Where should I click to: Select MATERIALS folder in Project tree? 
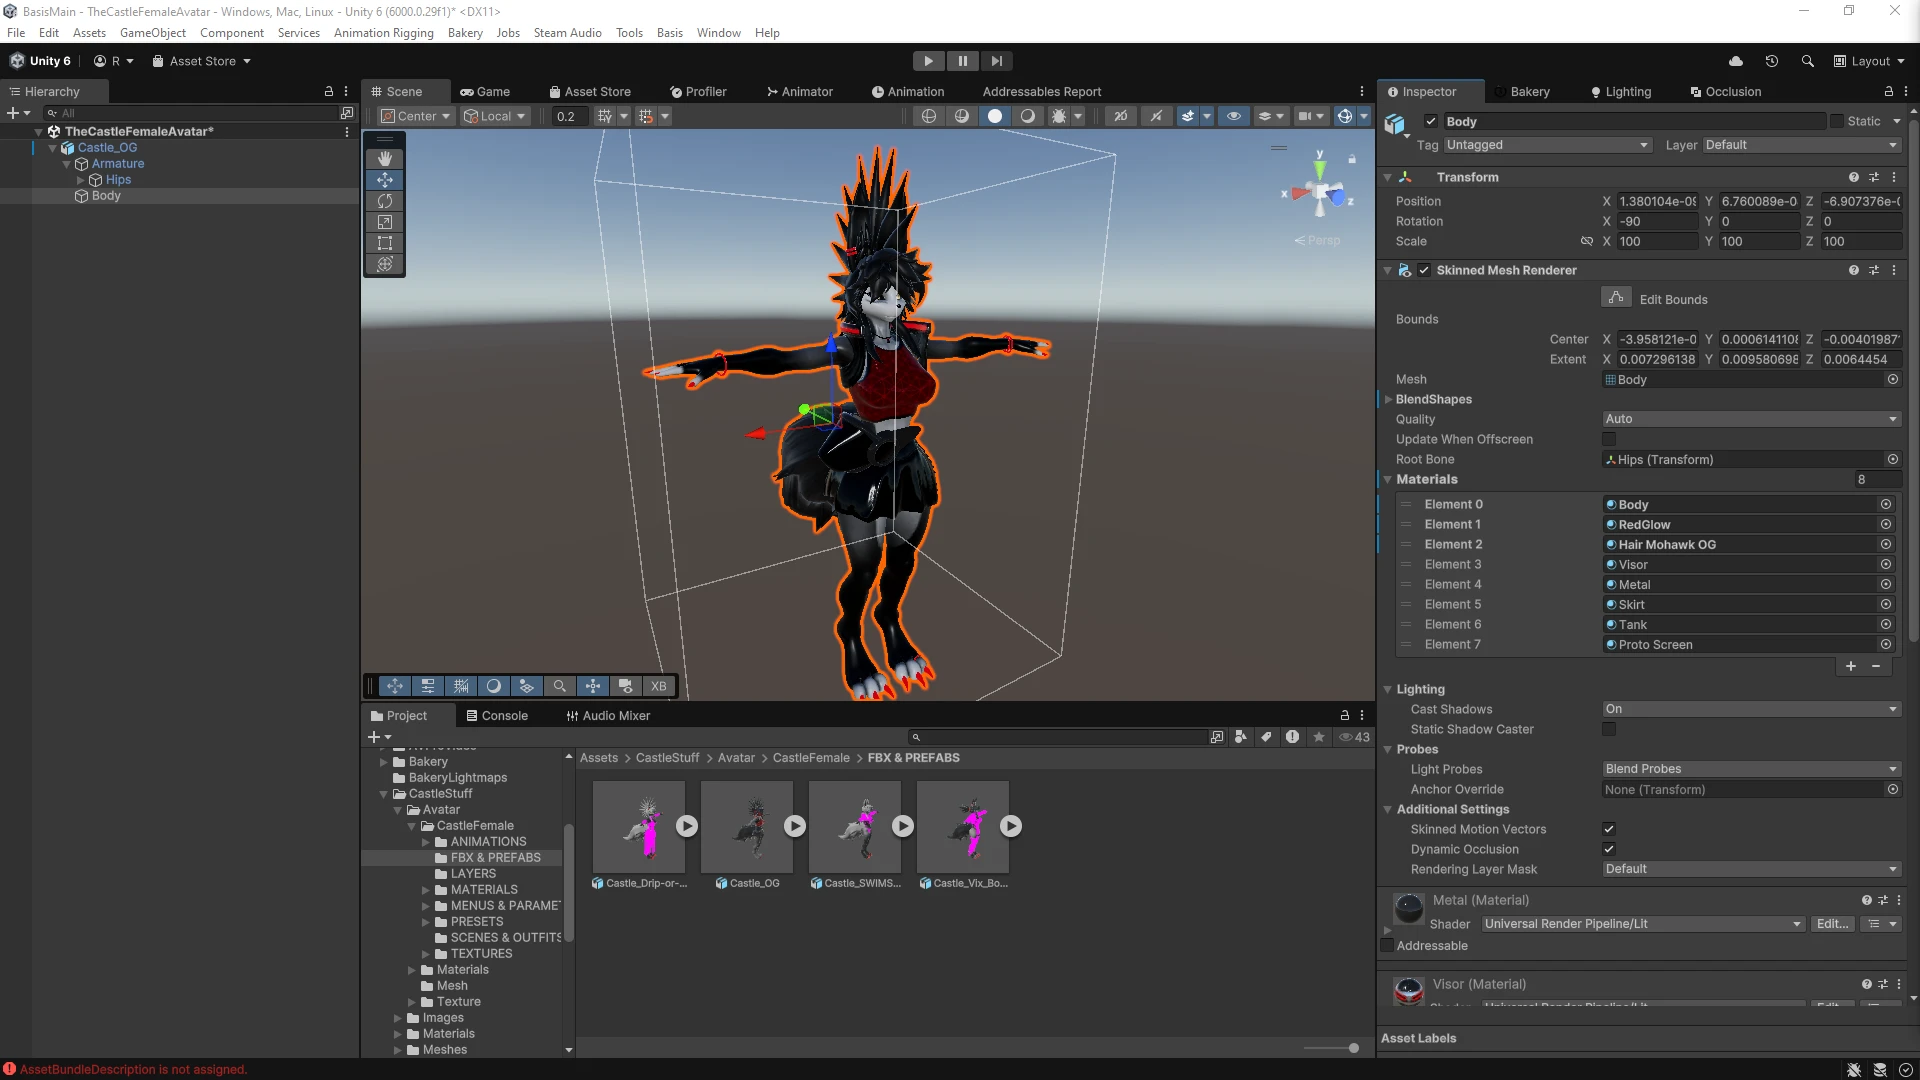[484, 889]
